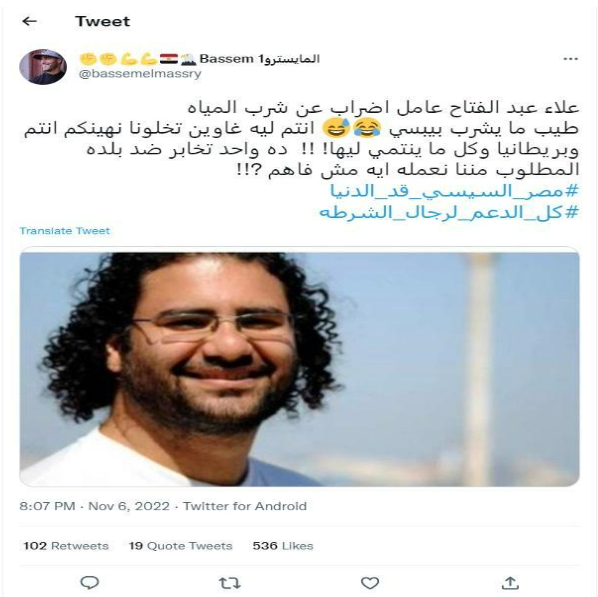Reply with the speech bubble icon
This screenshot has height=597, width=598.
click(x=90, y=583)
